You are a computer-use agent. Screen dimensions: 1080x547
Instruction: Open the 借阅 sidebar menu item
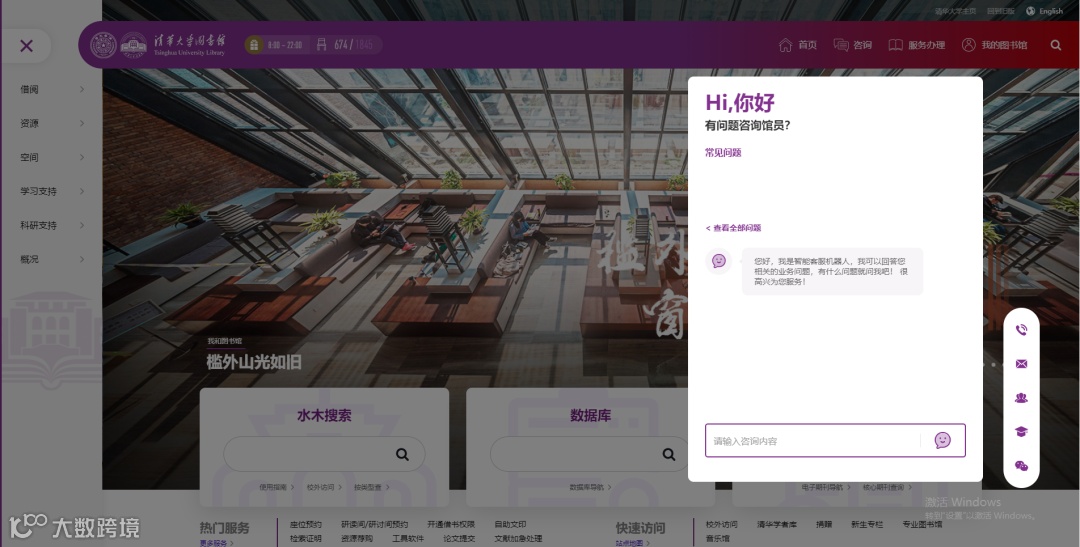pyautogui.click(x=29, y=89)
